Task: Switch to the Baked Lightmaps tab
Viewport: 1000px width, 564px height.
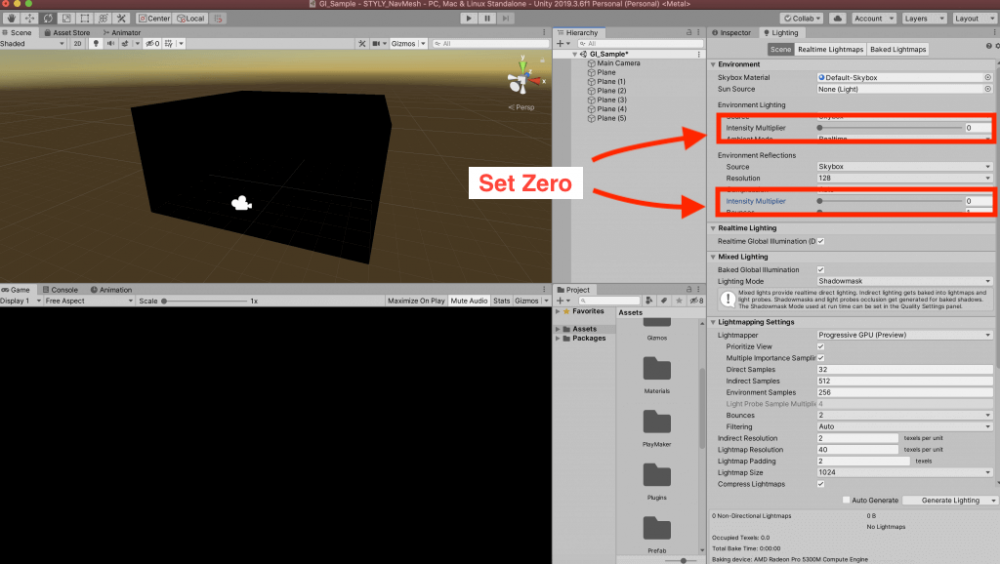Action: tap(897, 49)
